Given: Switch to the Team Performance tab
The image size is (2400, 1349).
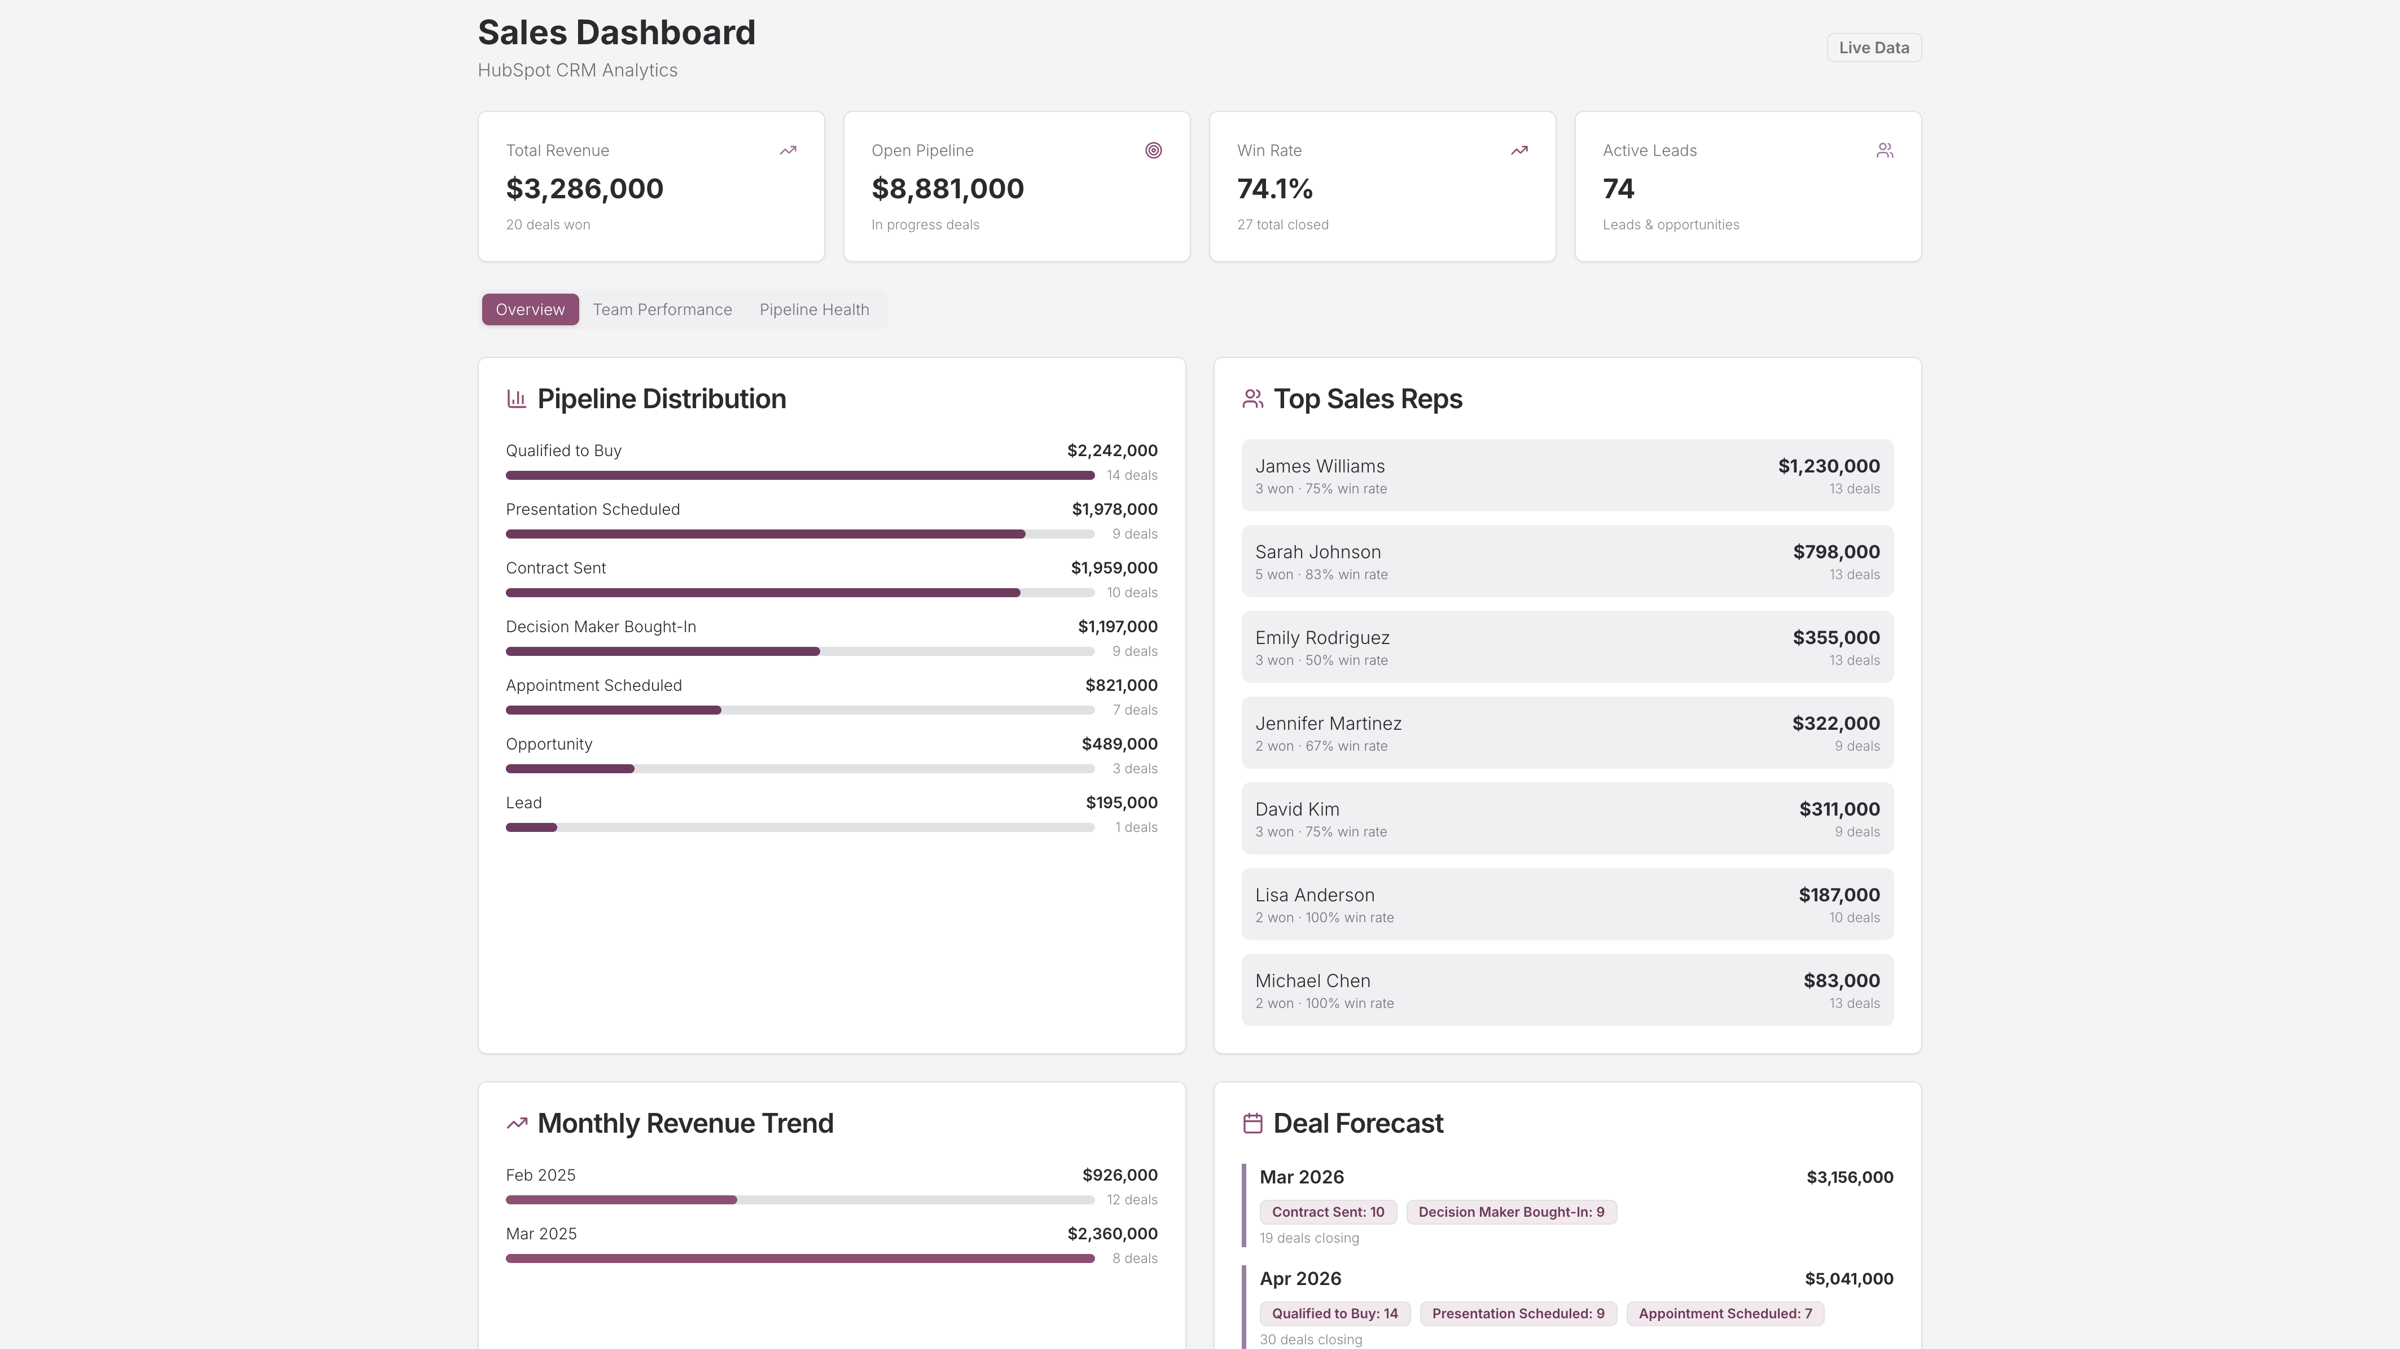Looking at the screenshot, I should click(662, 309).
